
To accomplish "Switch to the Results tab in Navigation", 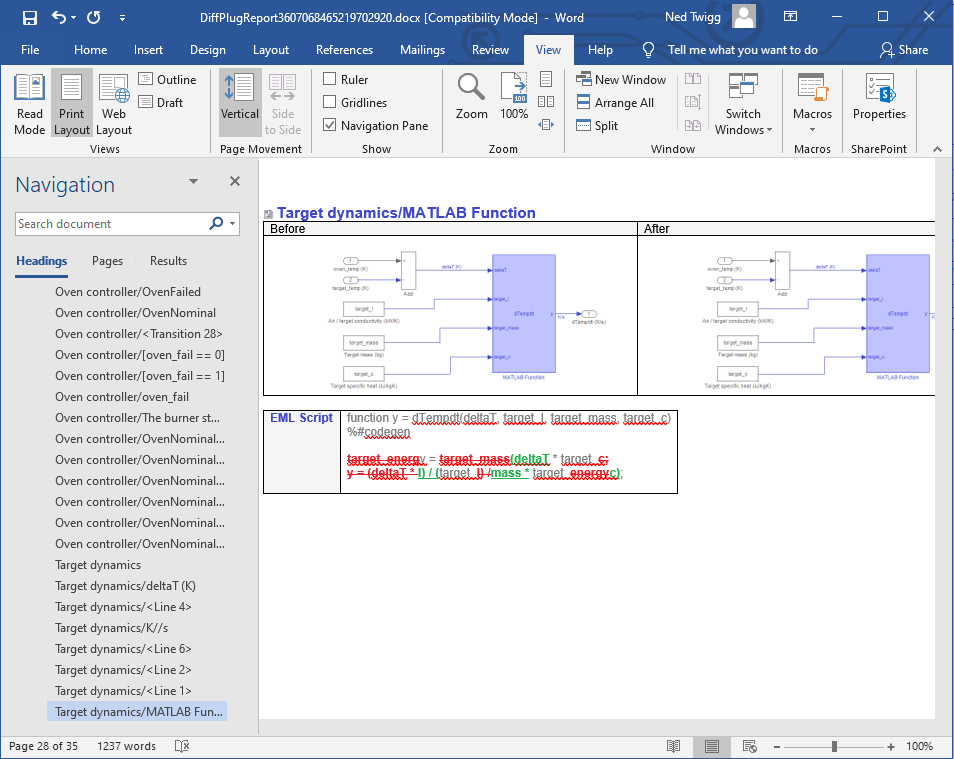I will [169, 261].
